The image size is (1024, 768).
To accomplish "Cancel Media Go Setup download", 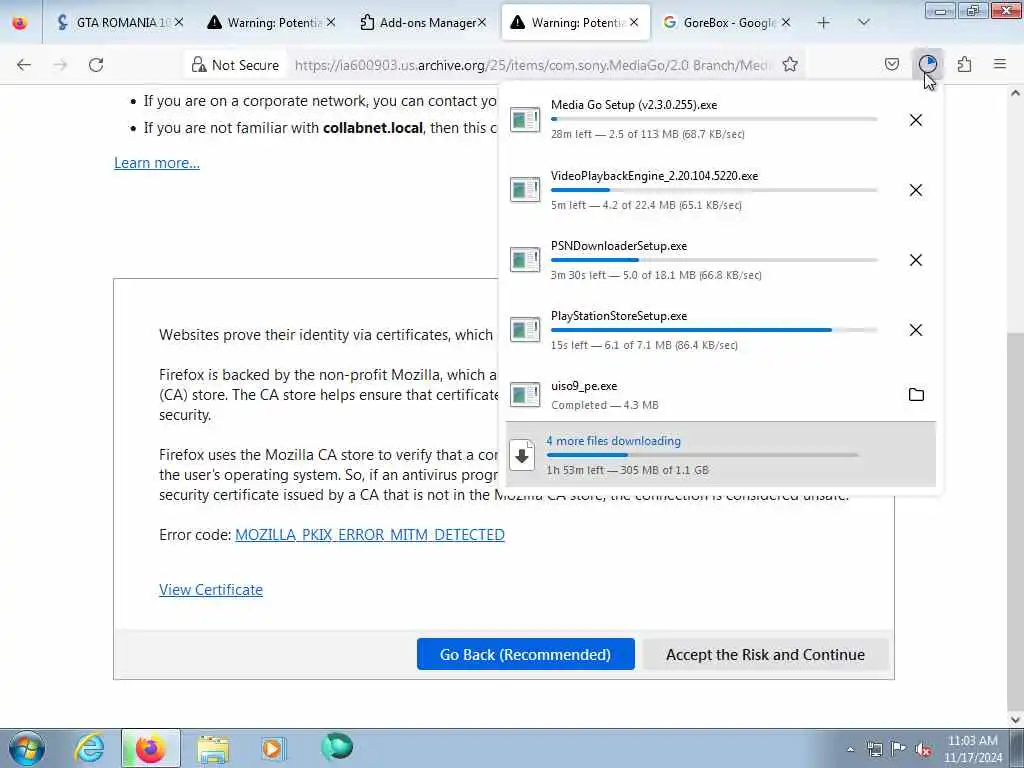I will (x=916, y=120).
